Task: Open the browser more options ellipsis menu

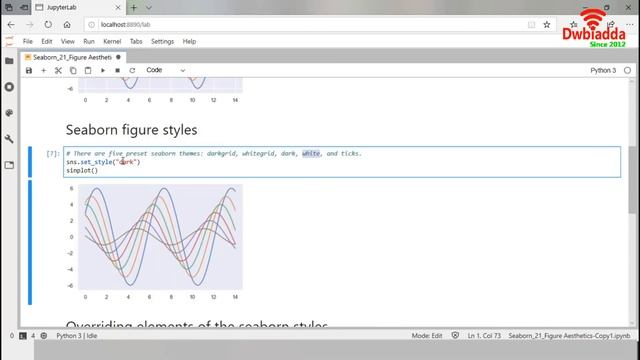Action: pos(630,24)
